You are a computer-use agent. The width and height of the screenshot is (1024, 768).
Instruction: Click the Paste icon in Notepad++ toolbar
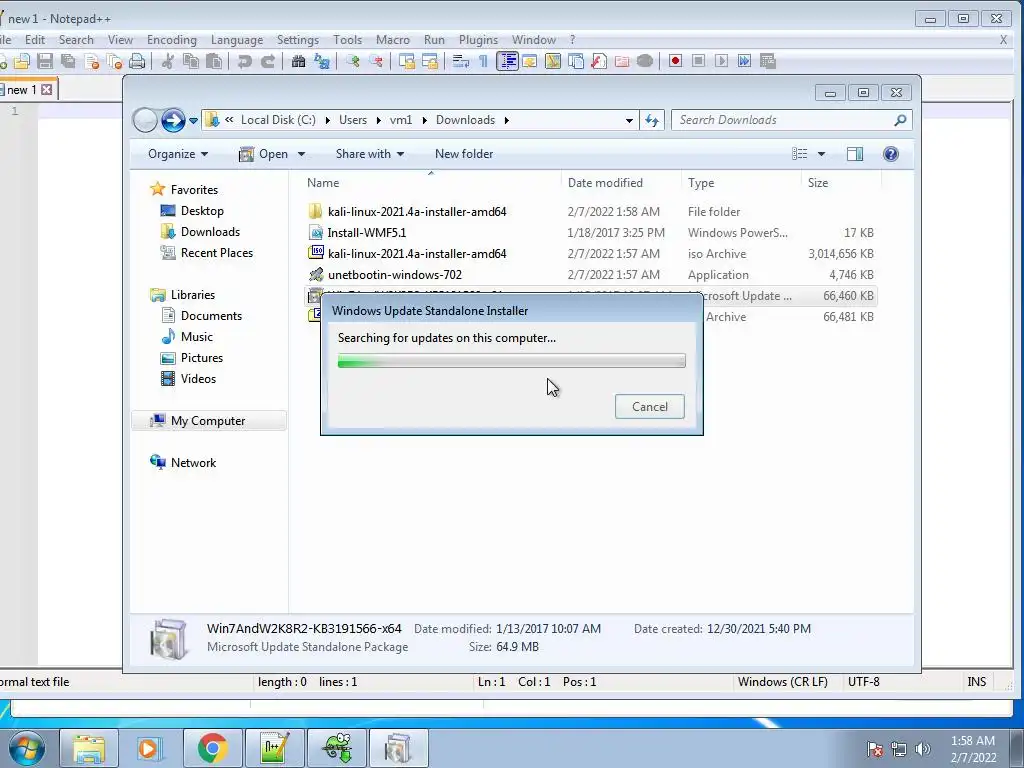pyautogui.click(x=214, y=61)
